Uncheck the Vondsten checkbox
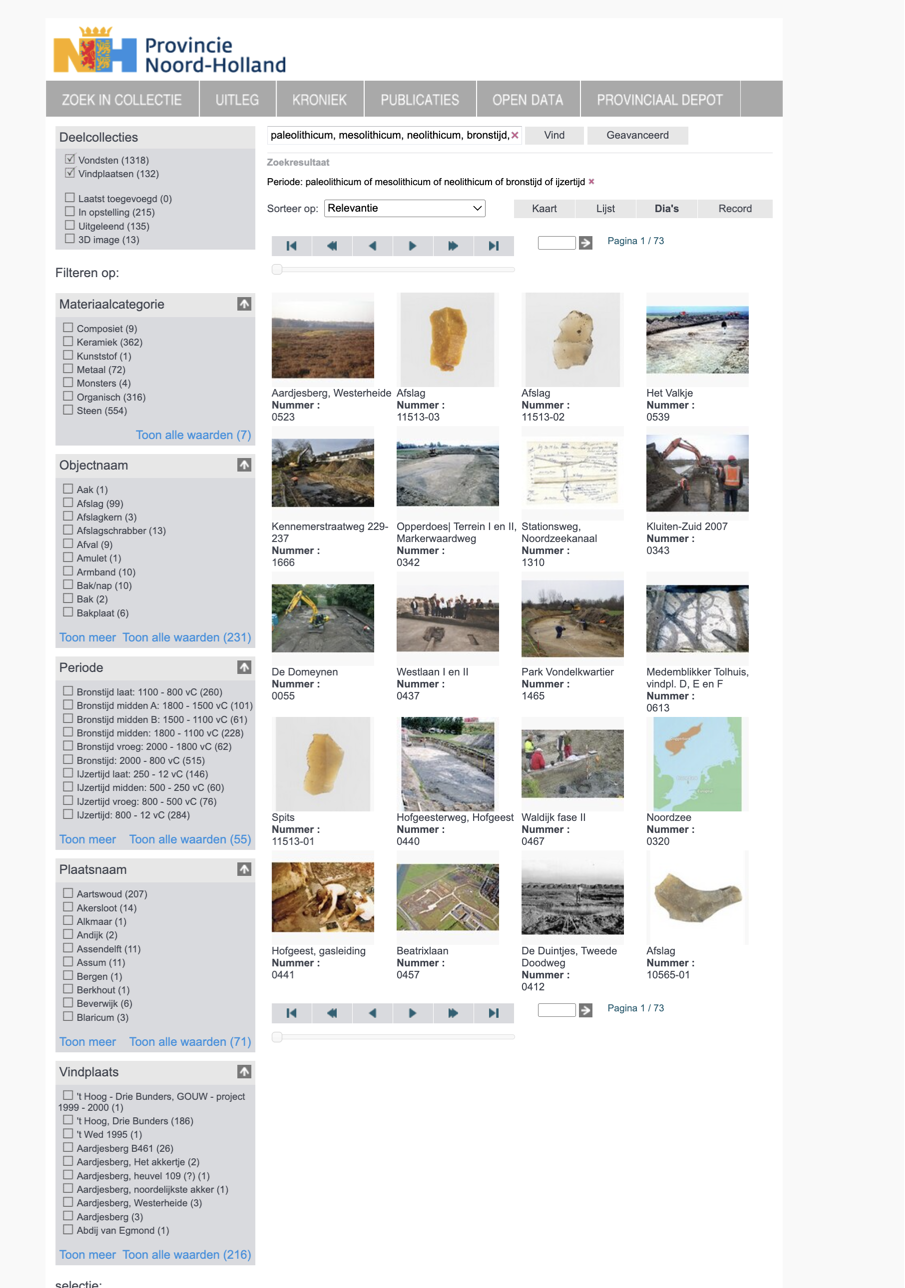This screenshot has width=905, height=1288. pos(70,160)
